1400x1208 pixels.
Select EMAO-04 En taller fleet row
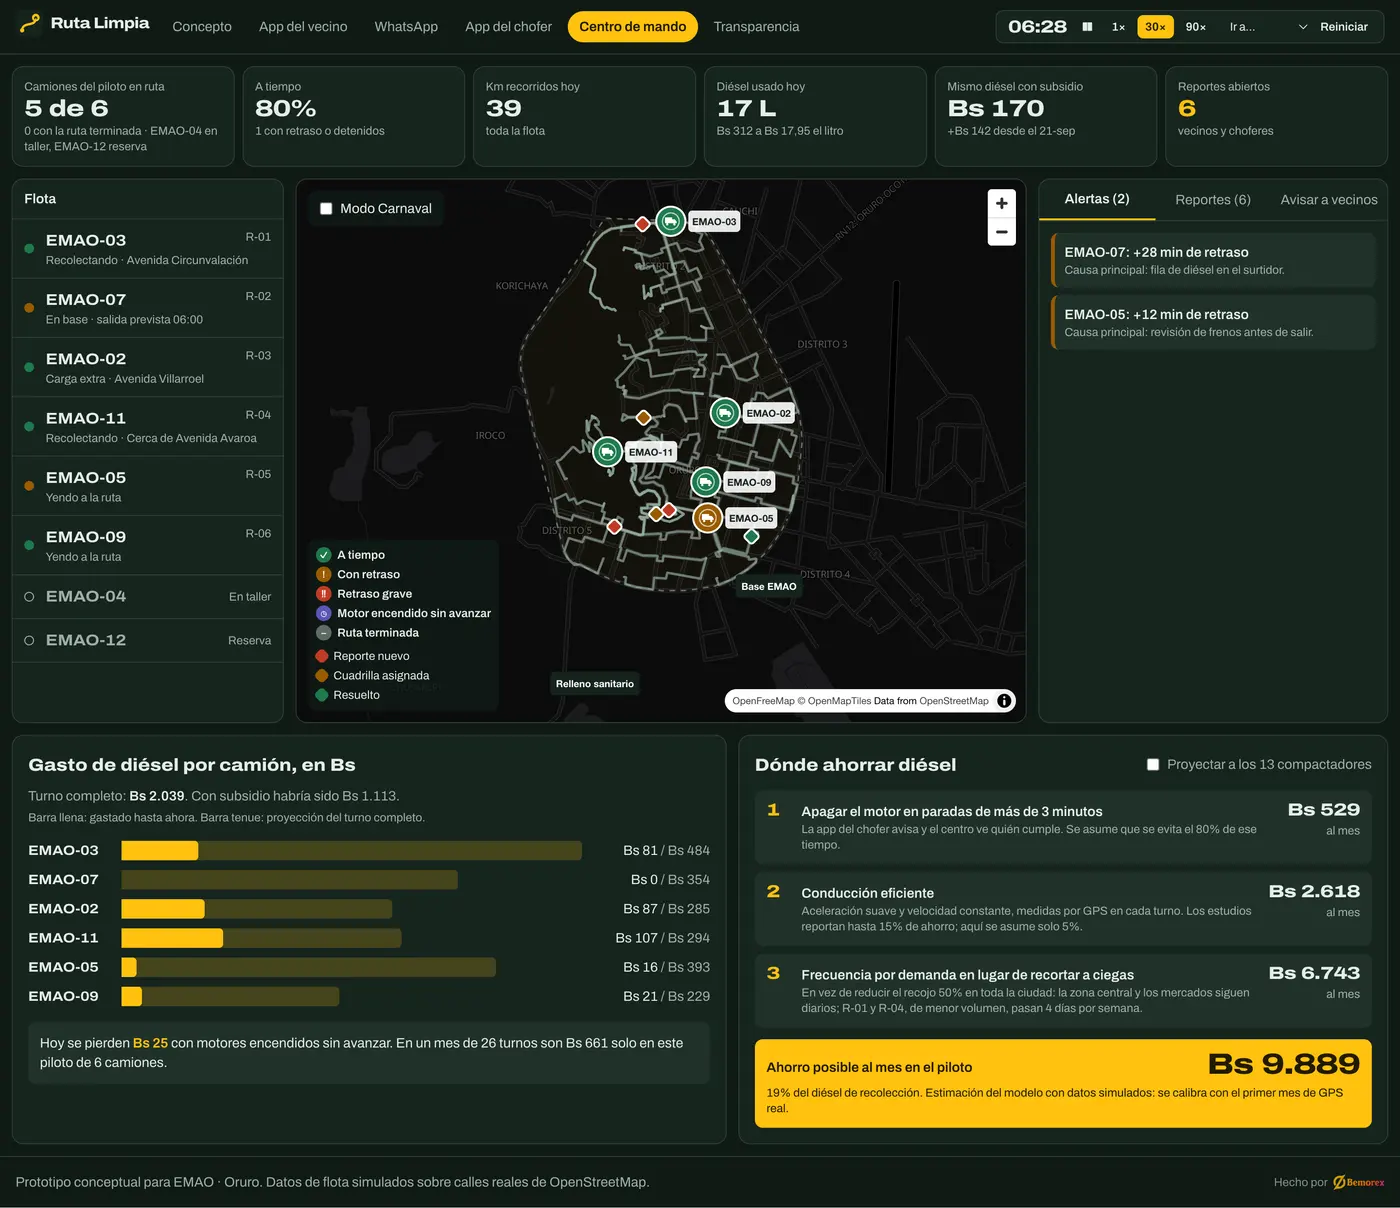[148, 597]
